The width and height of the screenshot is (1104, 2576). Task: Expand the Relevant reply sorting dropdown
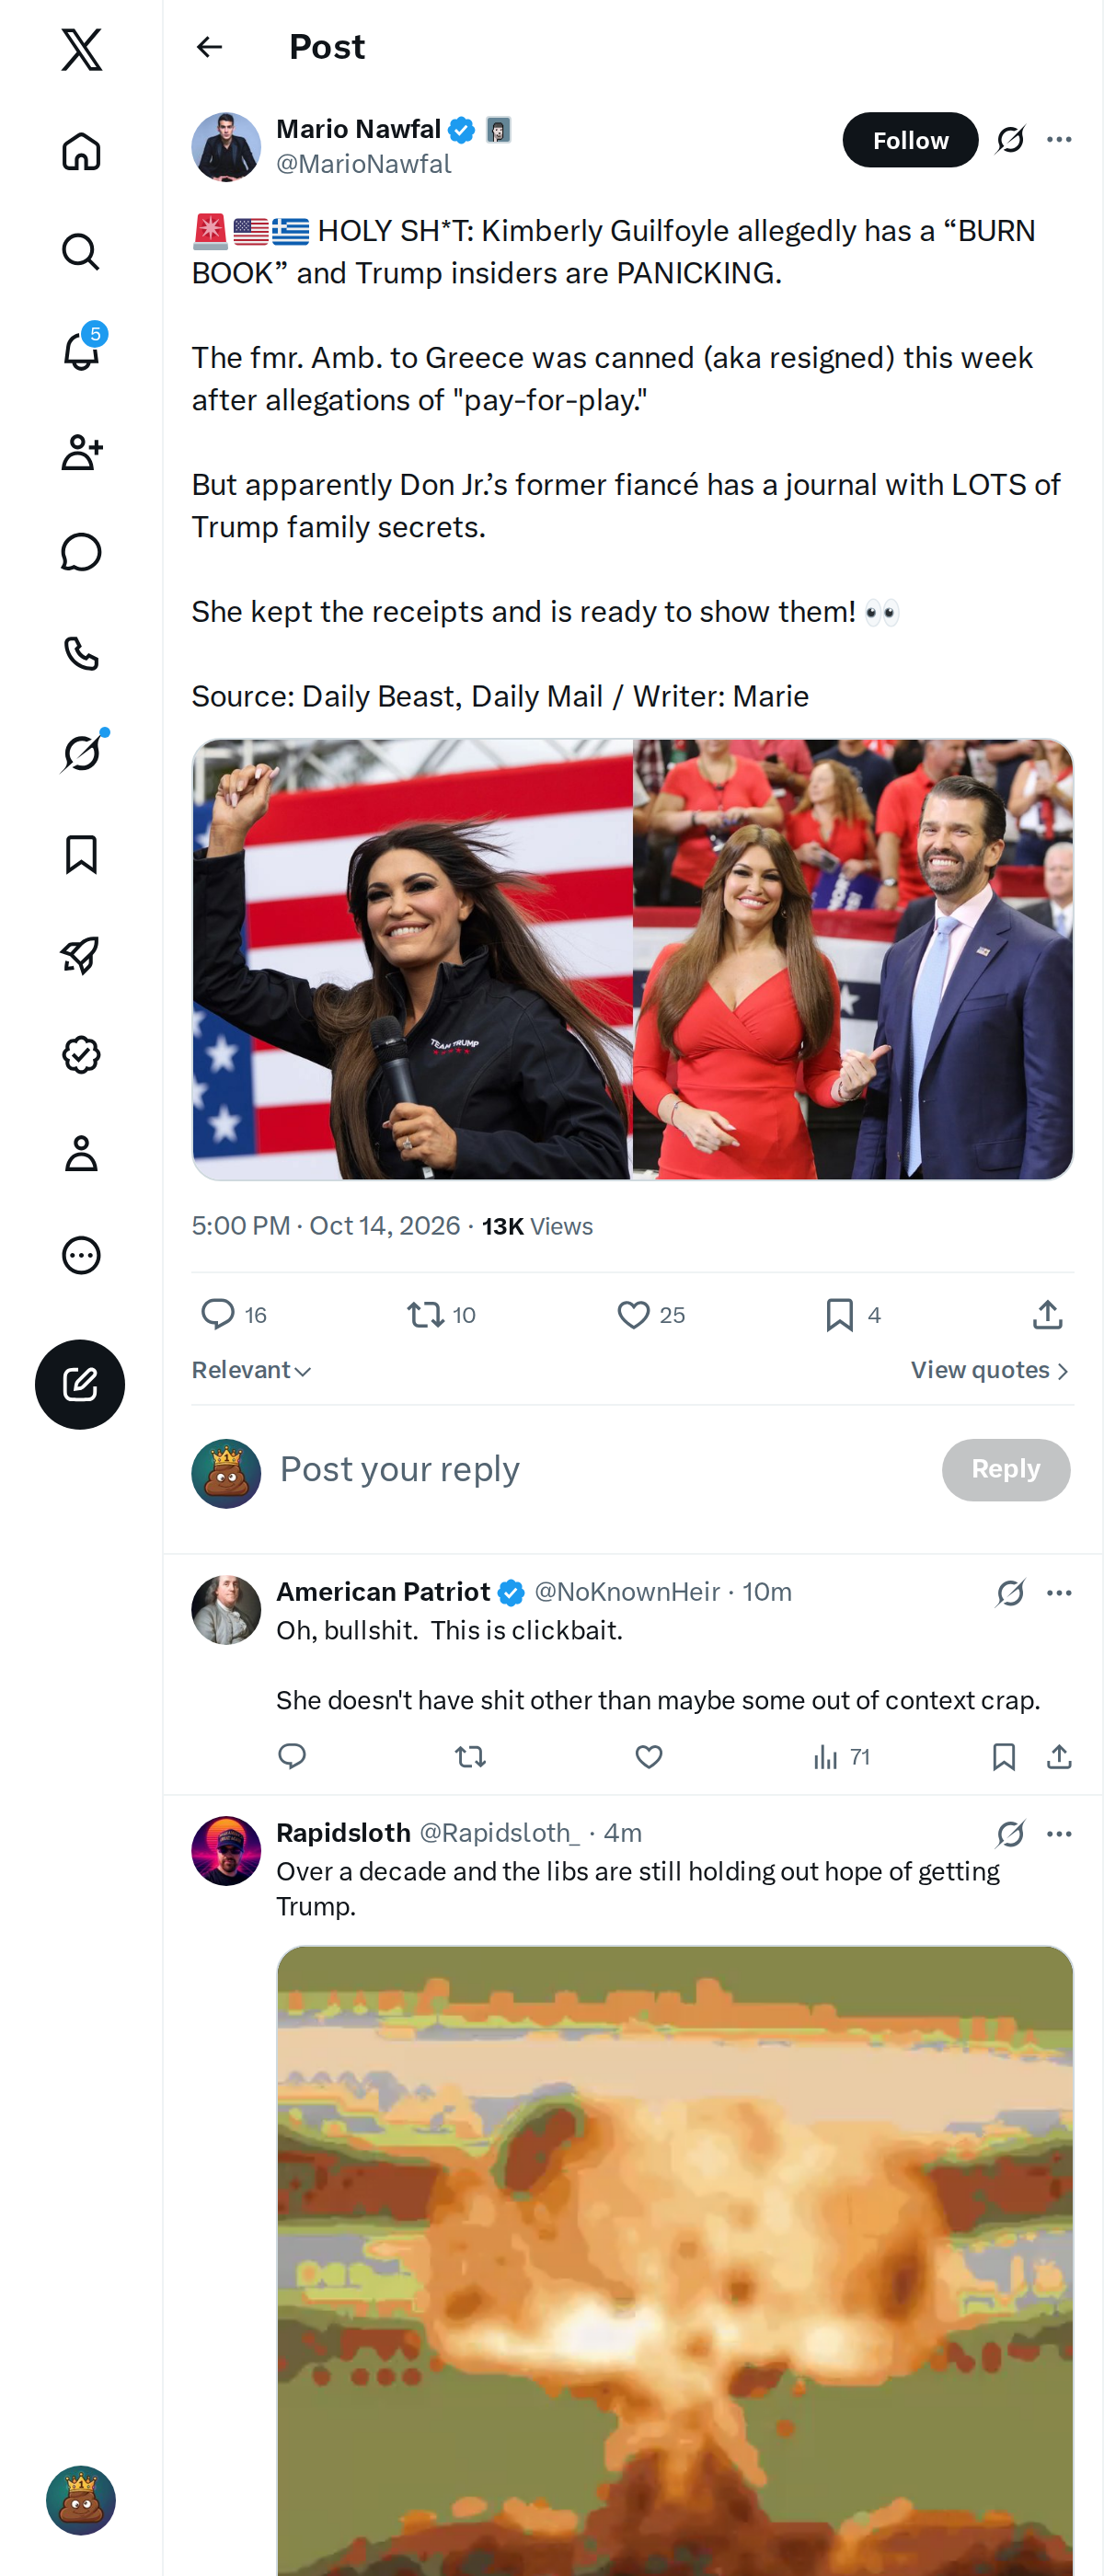coord(252,1370)
